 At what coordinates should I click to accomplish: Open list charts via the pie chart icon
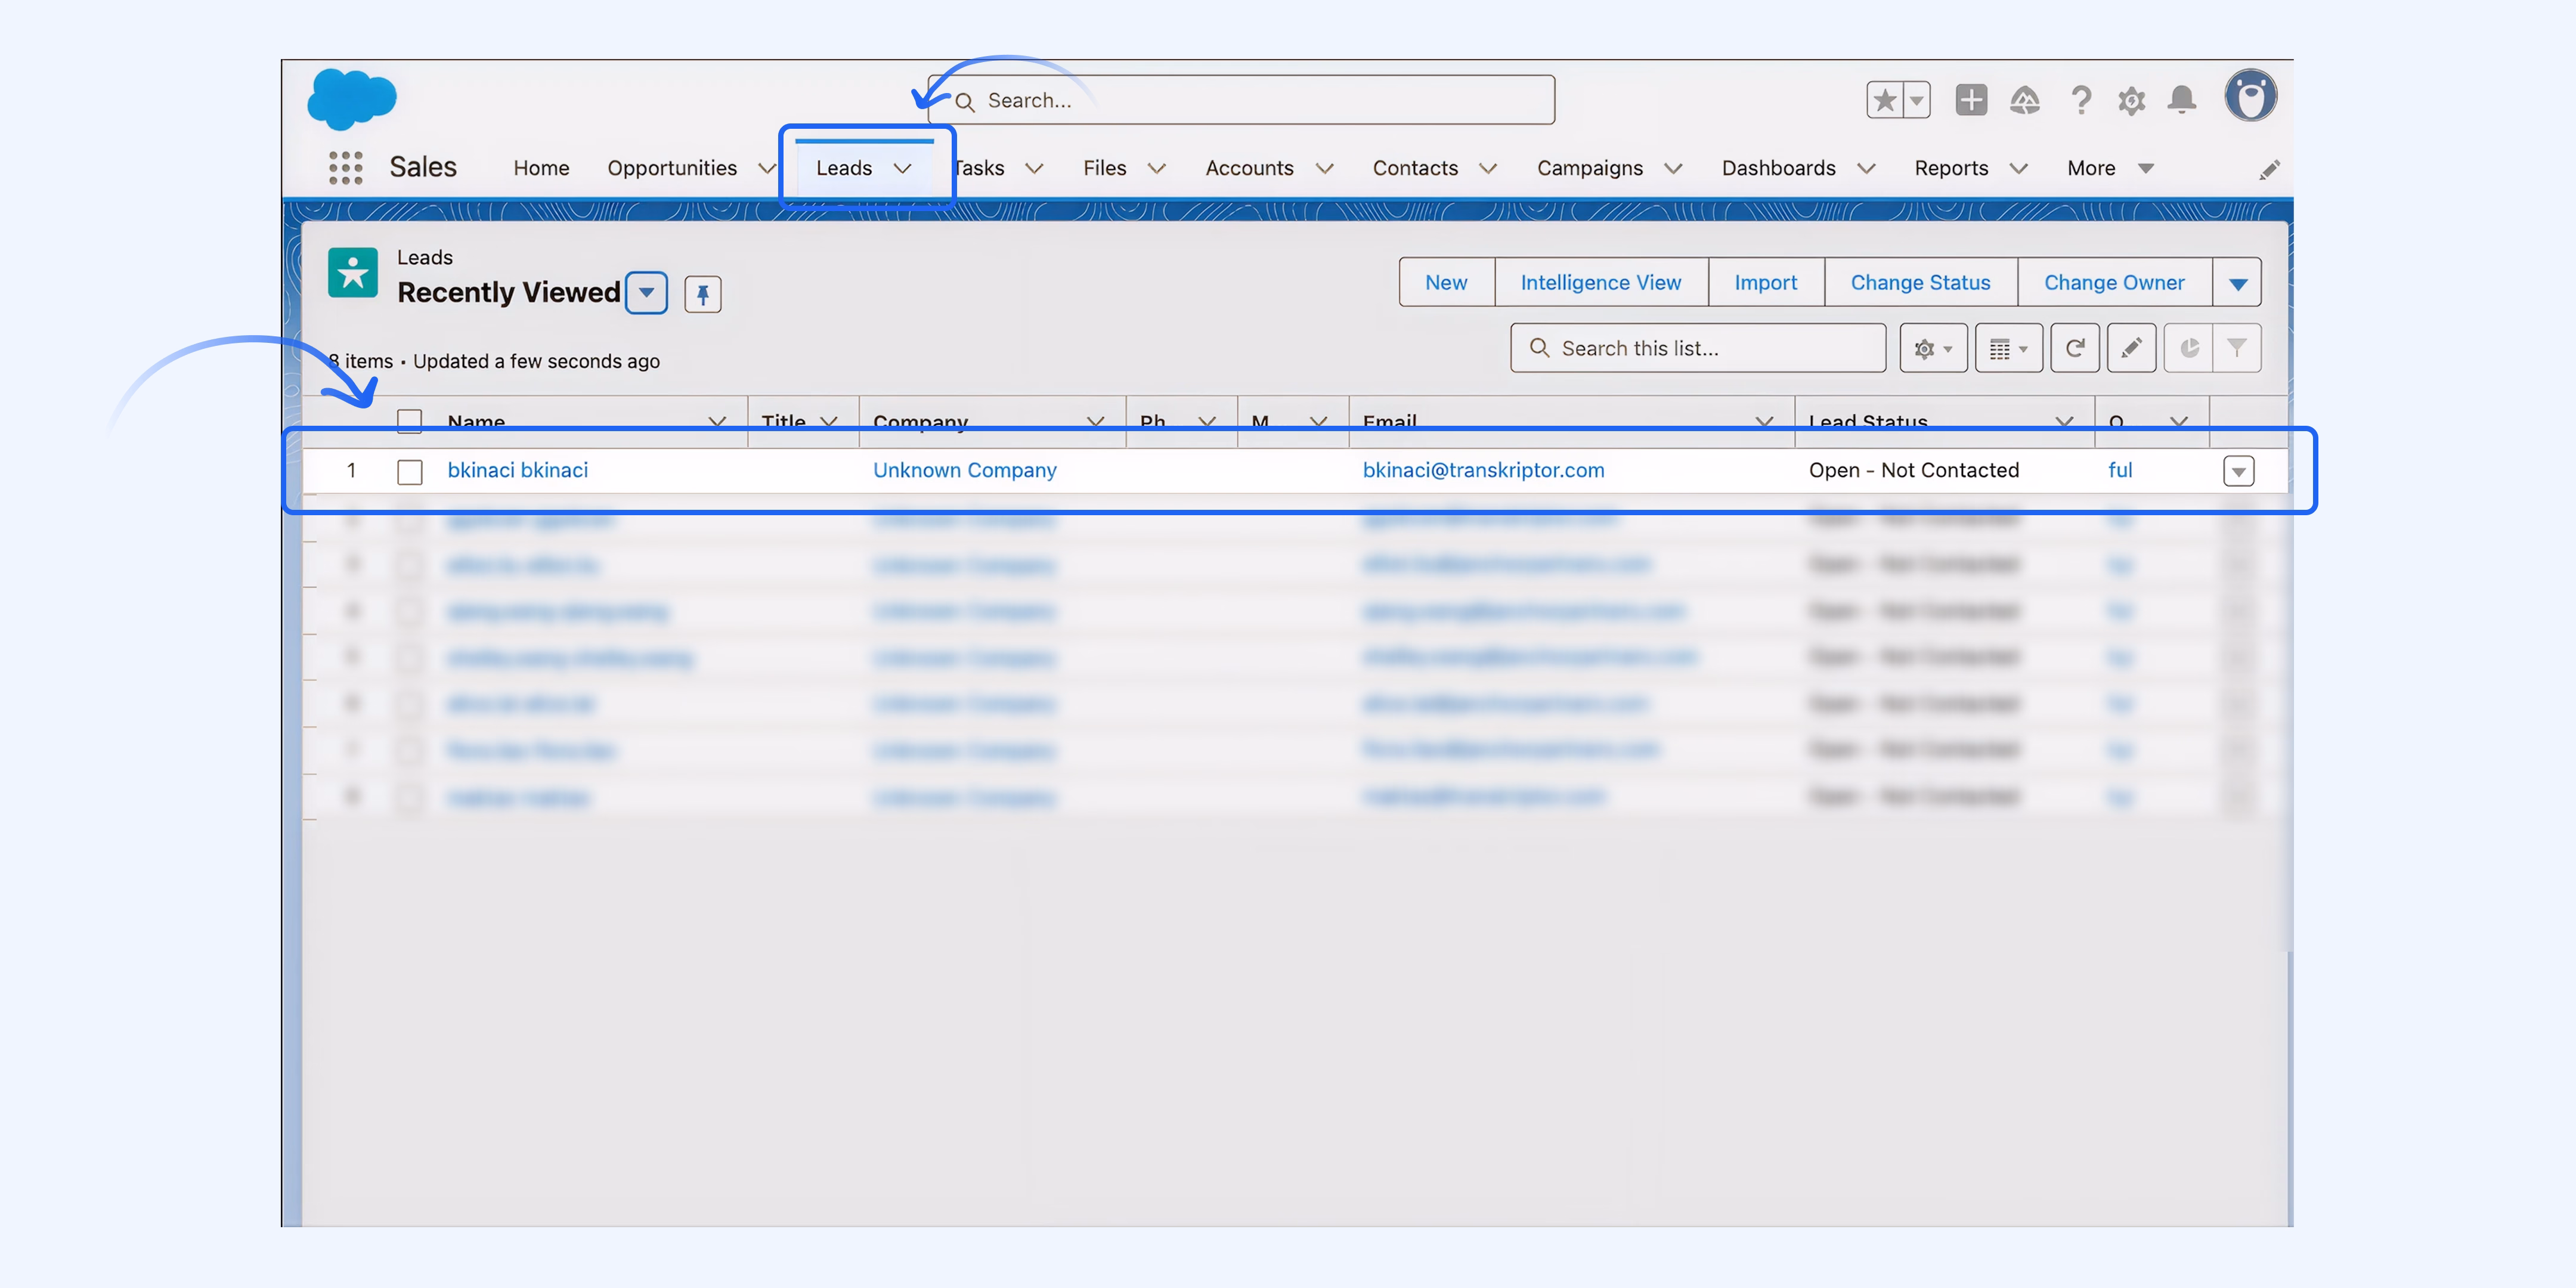[2190, 348]
